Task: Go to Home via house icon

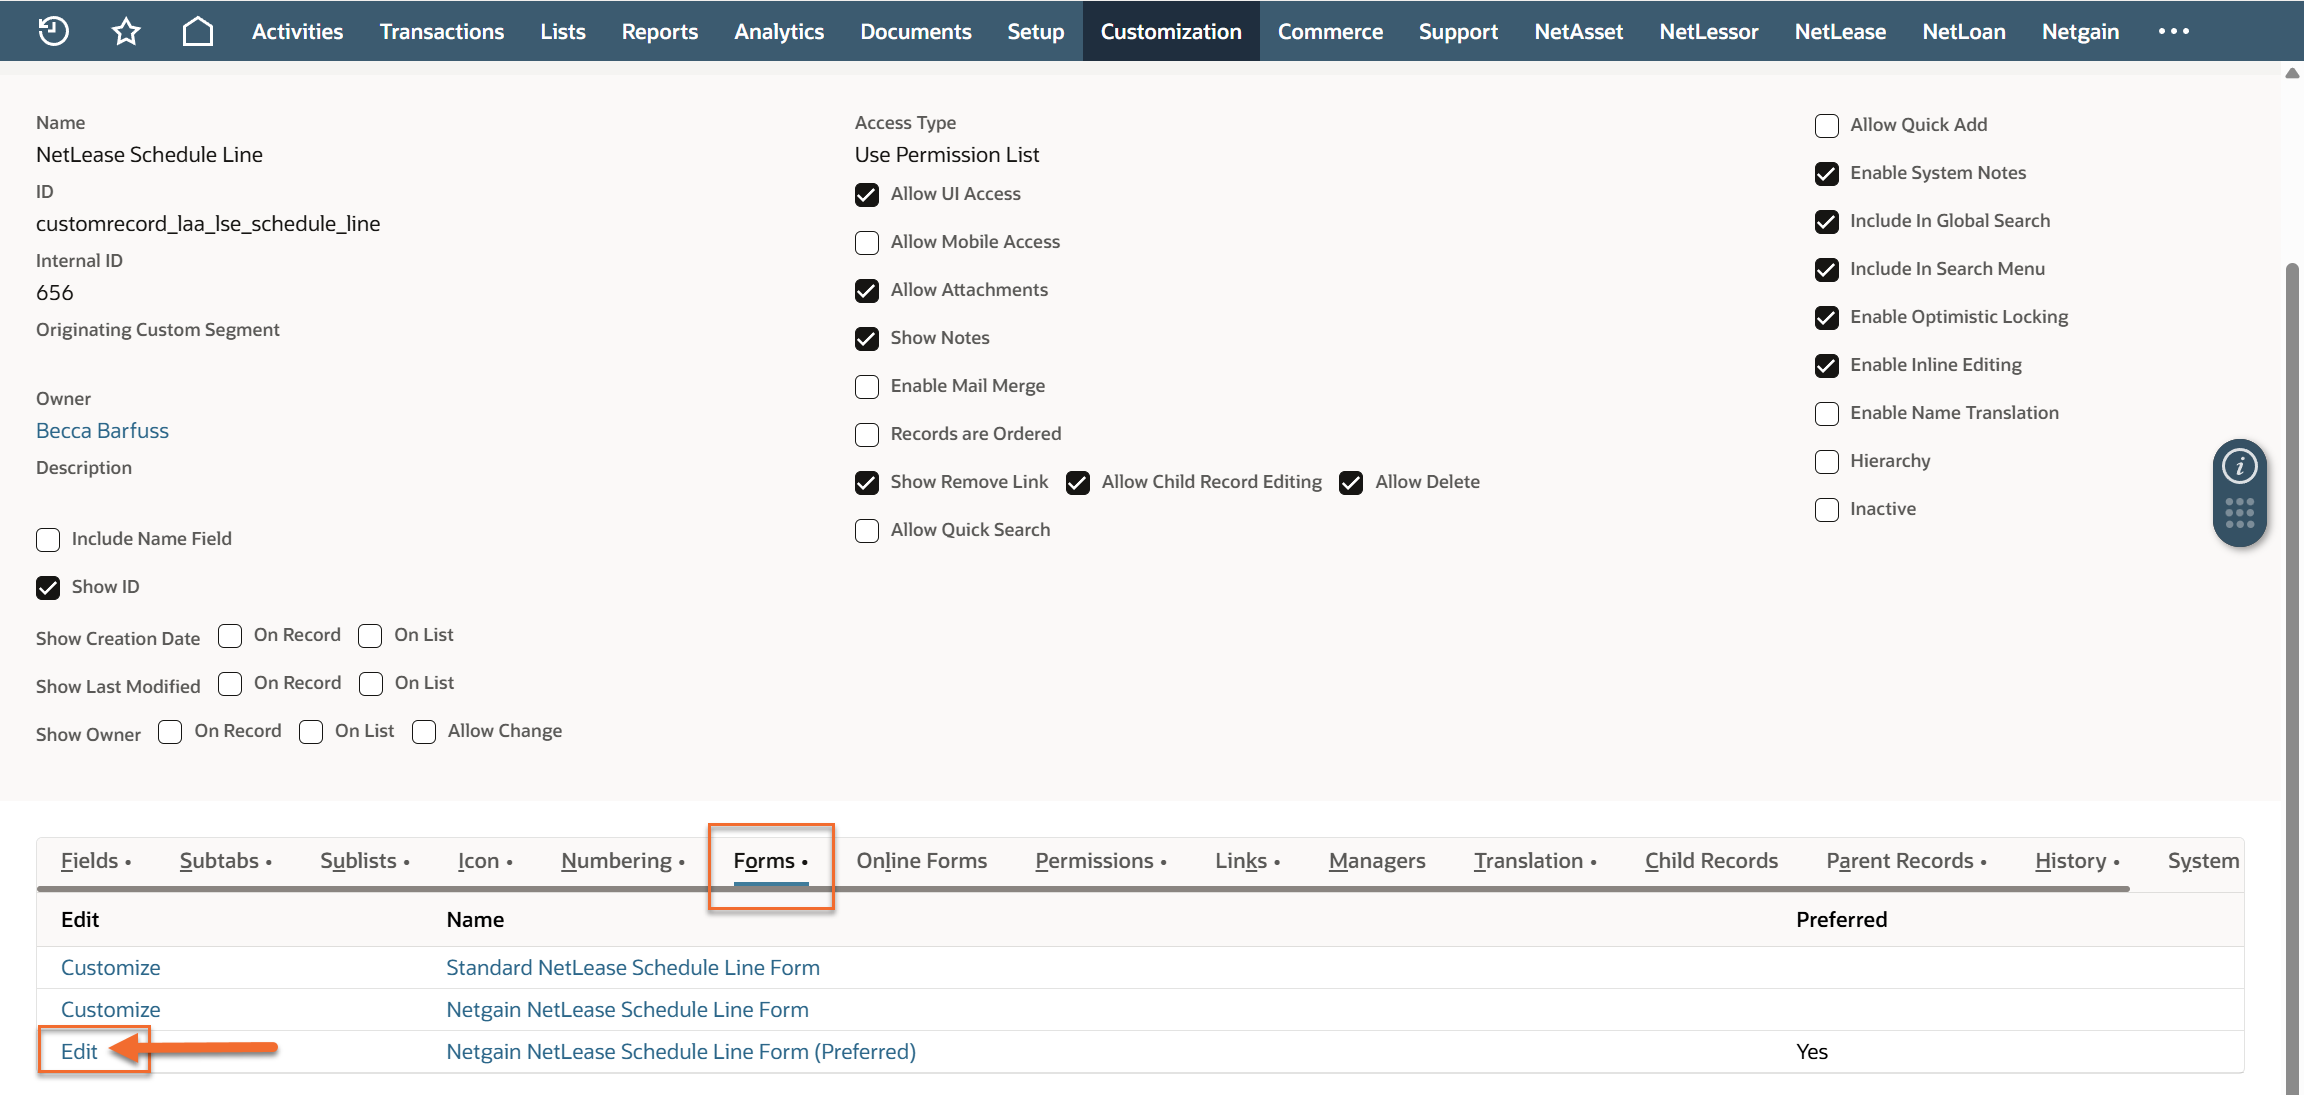Action: tap(198, 31)
